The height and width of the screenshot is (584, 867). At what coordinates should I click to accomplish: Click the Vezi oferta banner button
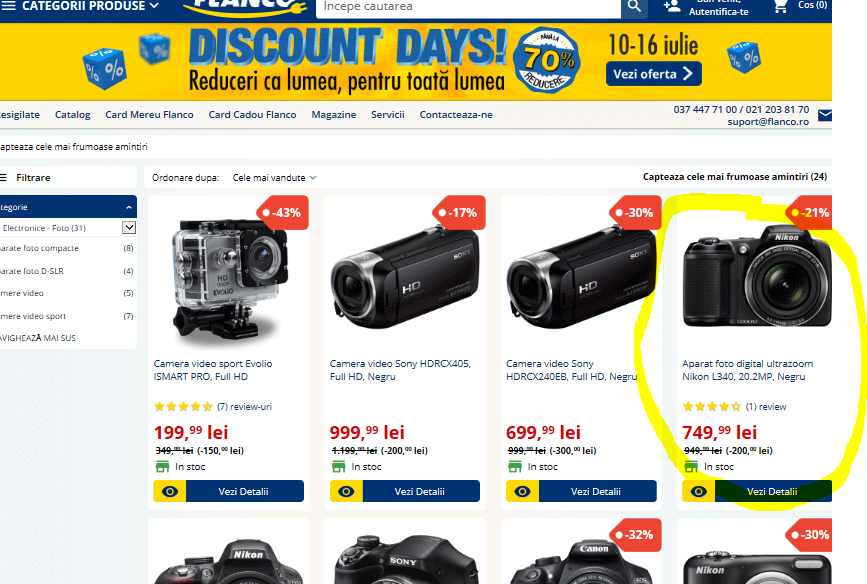pos(654,74)
